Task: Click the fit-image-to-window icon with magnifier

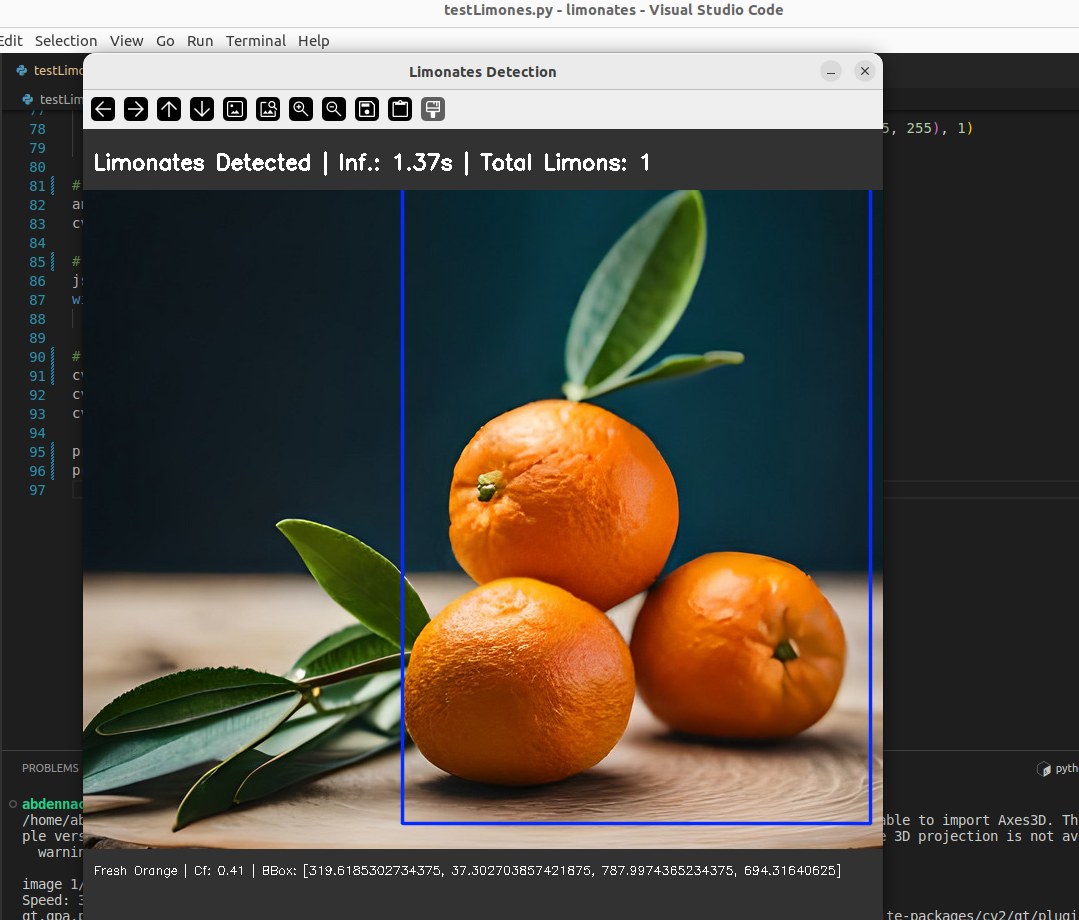Action: pos(268,109)
